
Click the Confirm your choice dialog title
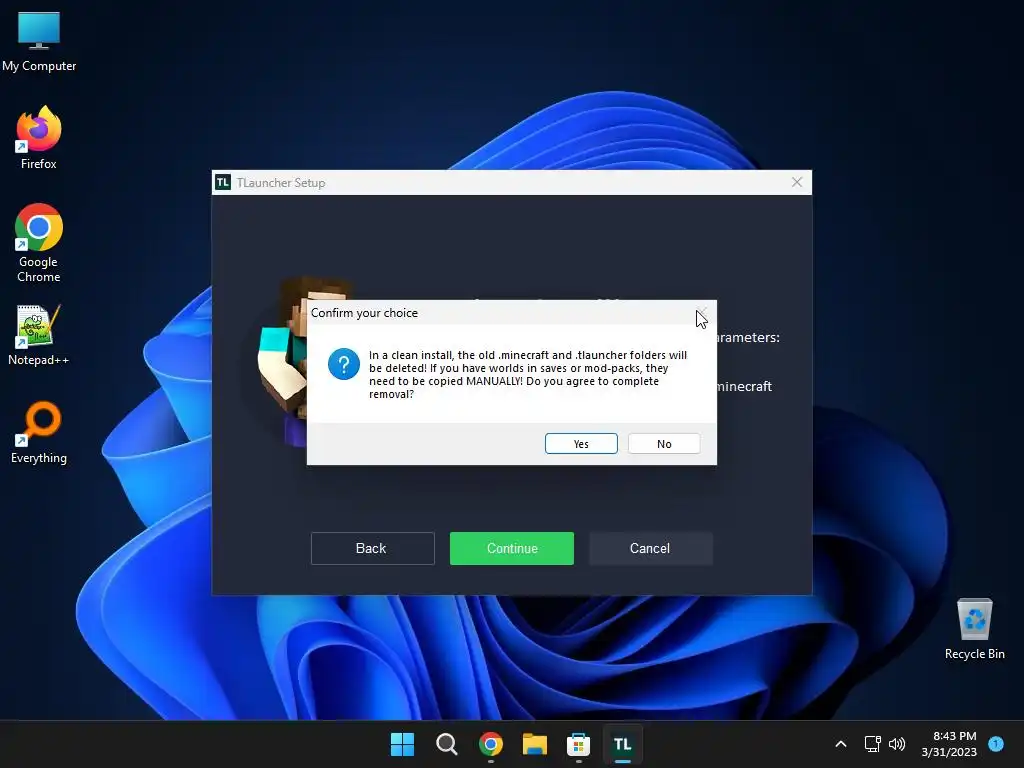tap(364, 313)
